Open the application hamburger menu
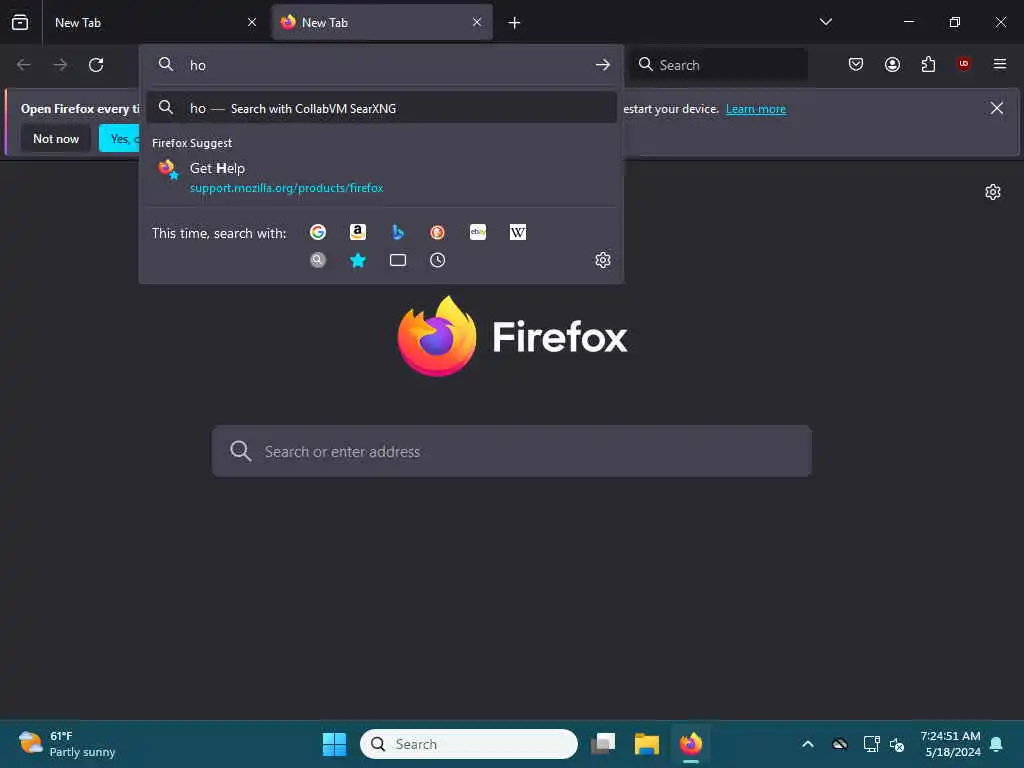 pyautogui.click(x=1000, y=64)
